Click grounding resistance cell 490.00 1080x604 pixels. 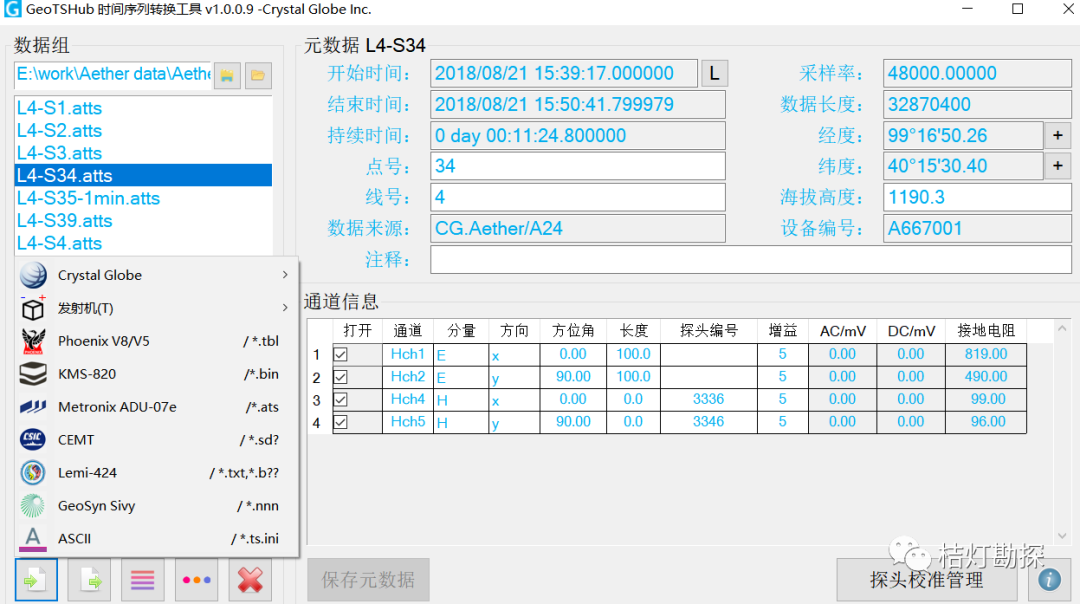point(986,377)
